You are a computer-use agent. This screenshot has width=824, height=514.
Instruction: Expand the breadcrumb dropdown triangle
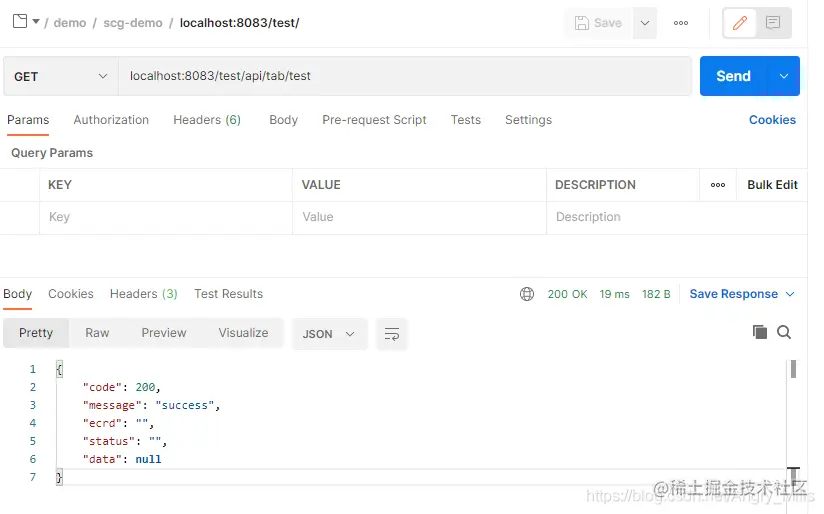tap(36, 22)
